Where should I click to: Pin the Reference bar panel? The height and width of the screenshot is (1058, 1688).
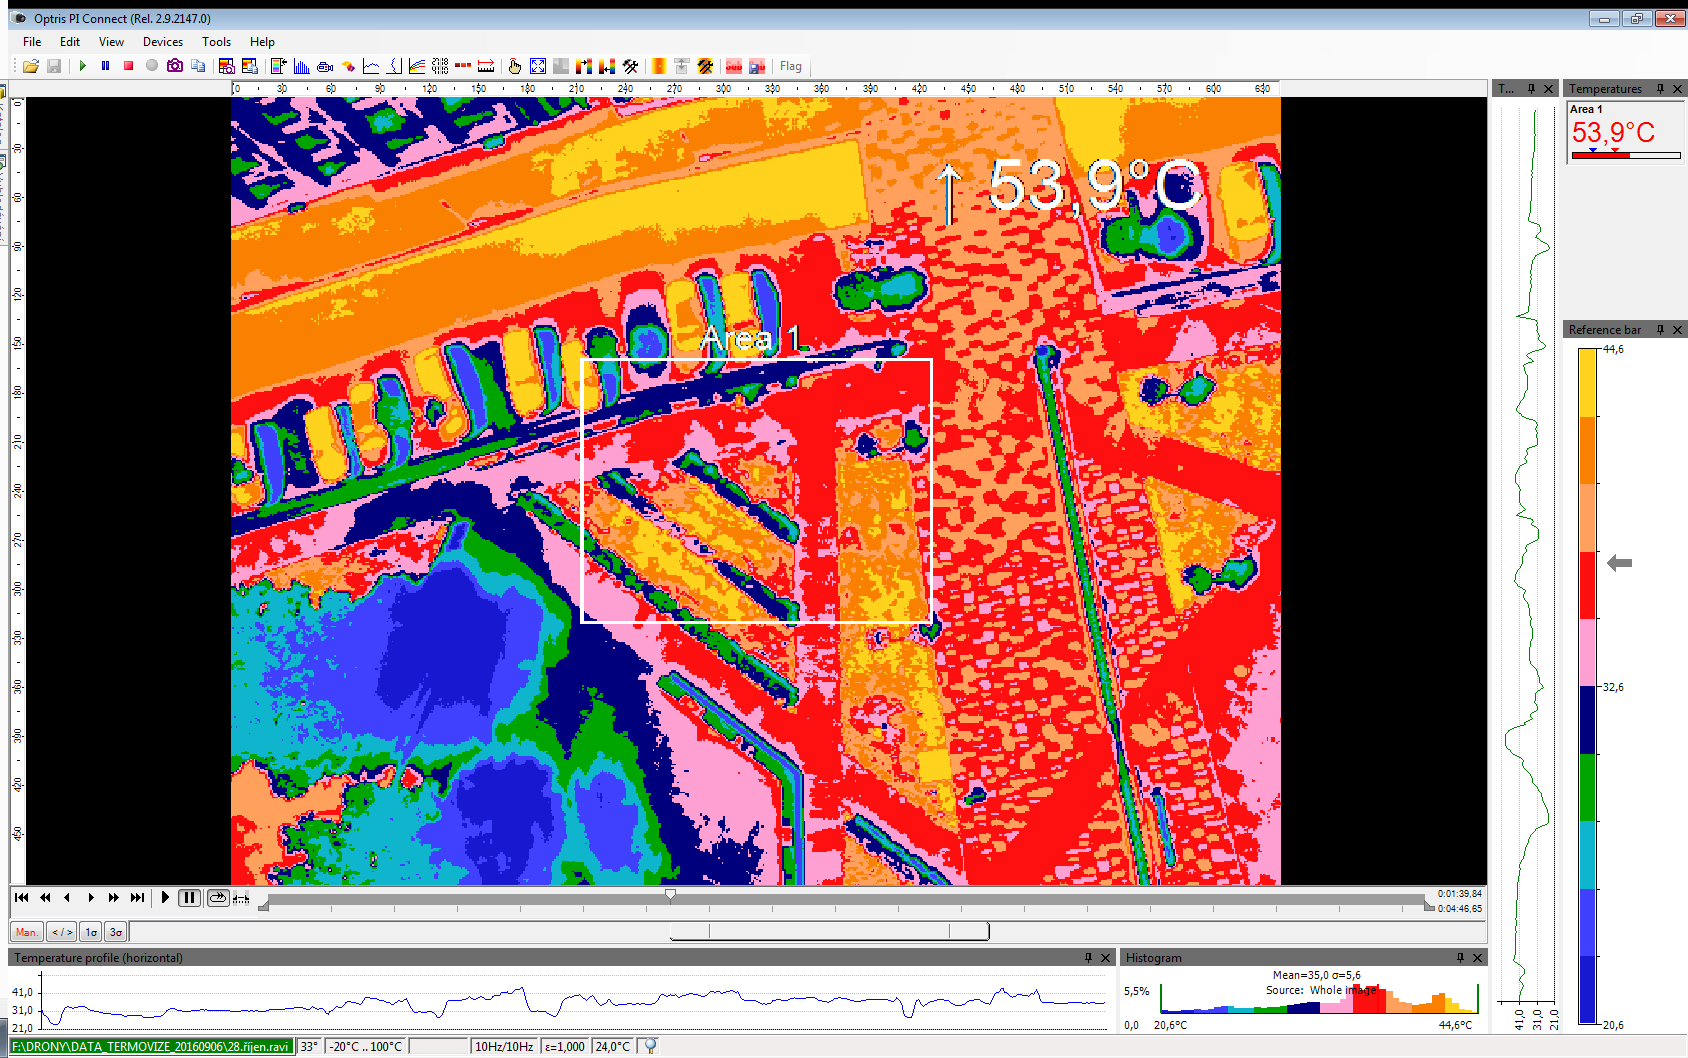pos(1660,330)
